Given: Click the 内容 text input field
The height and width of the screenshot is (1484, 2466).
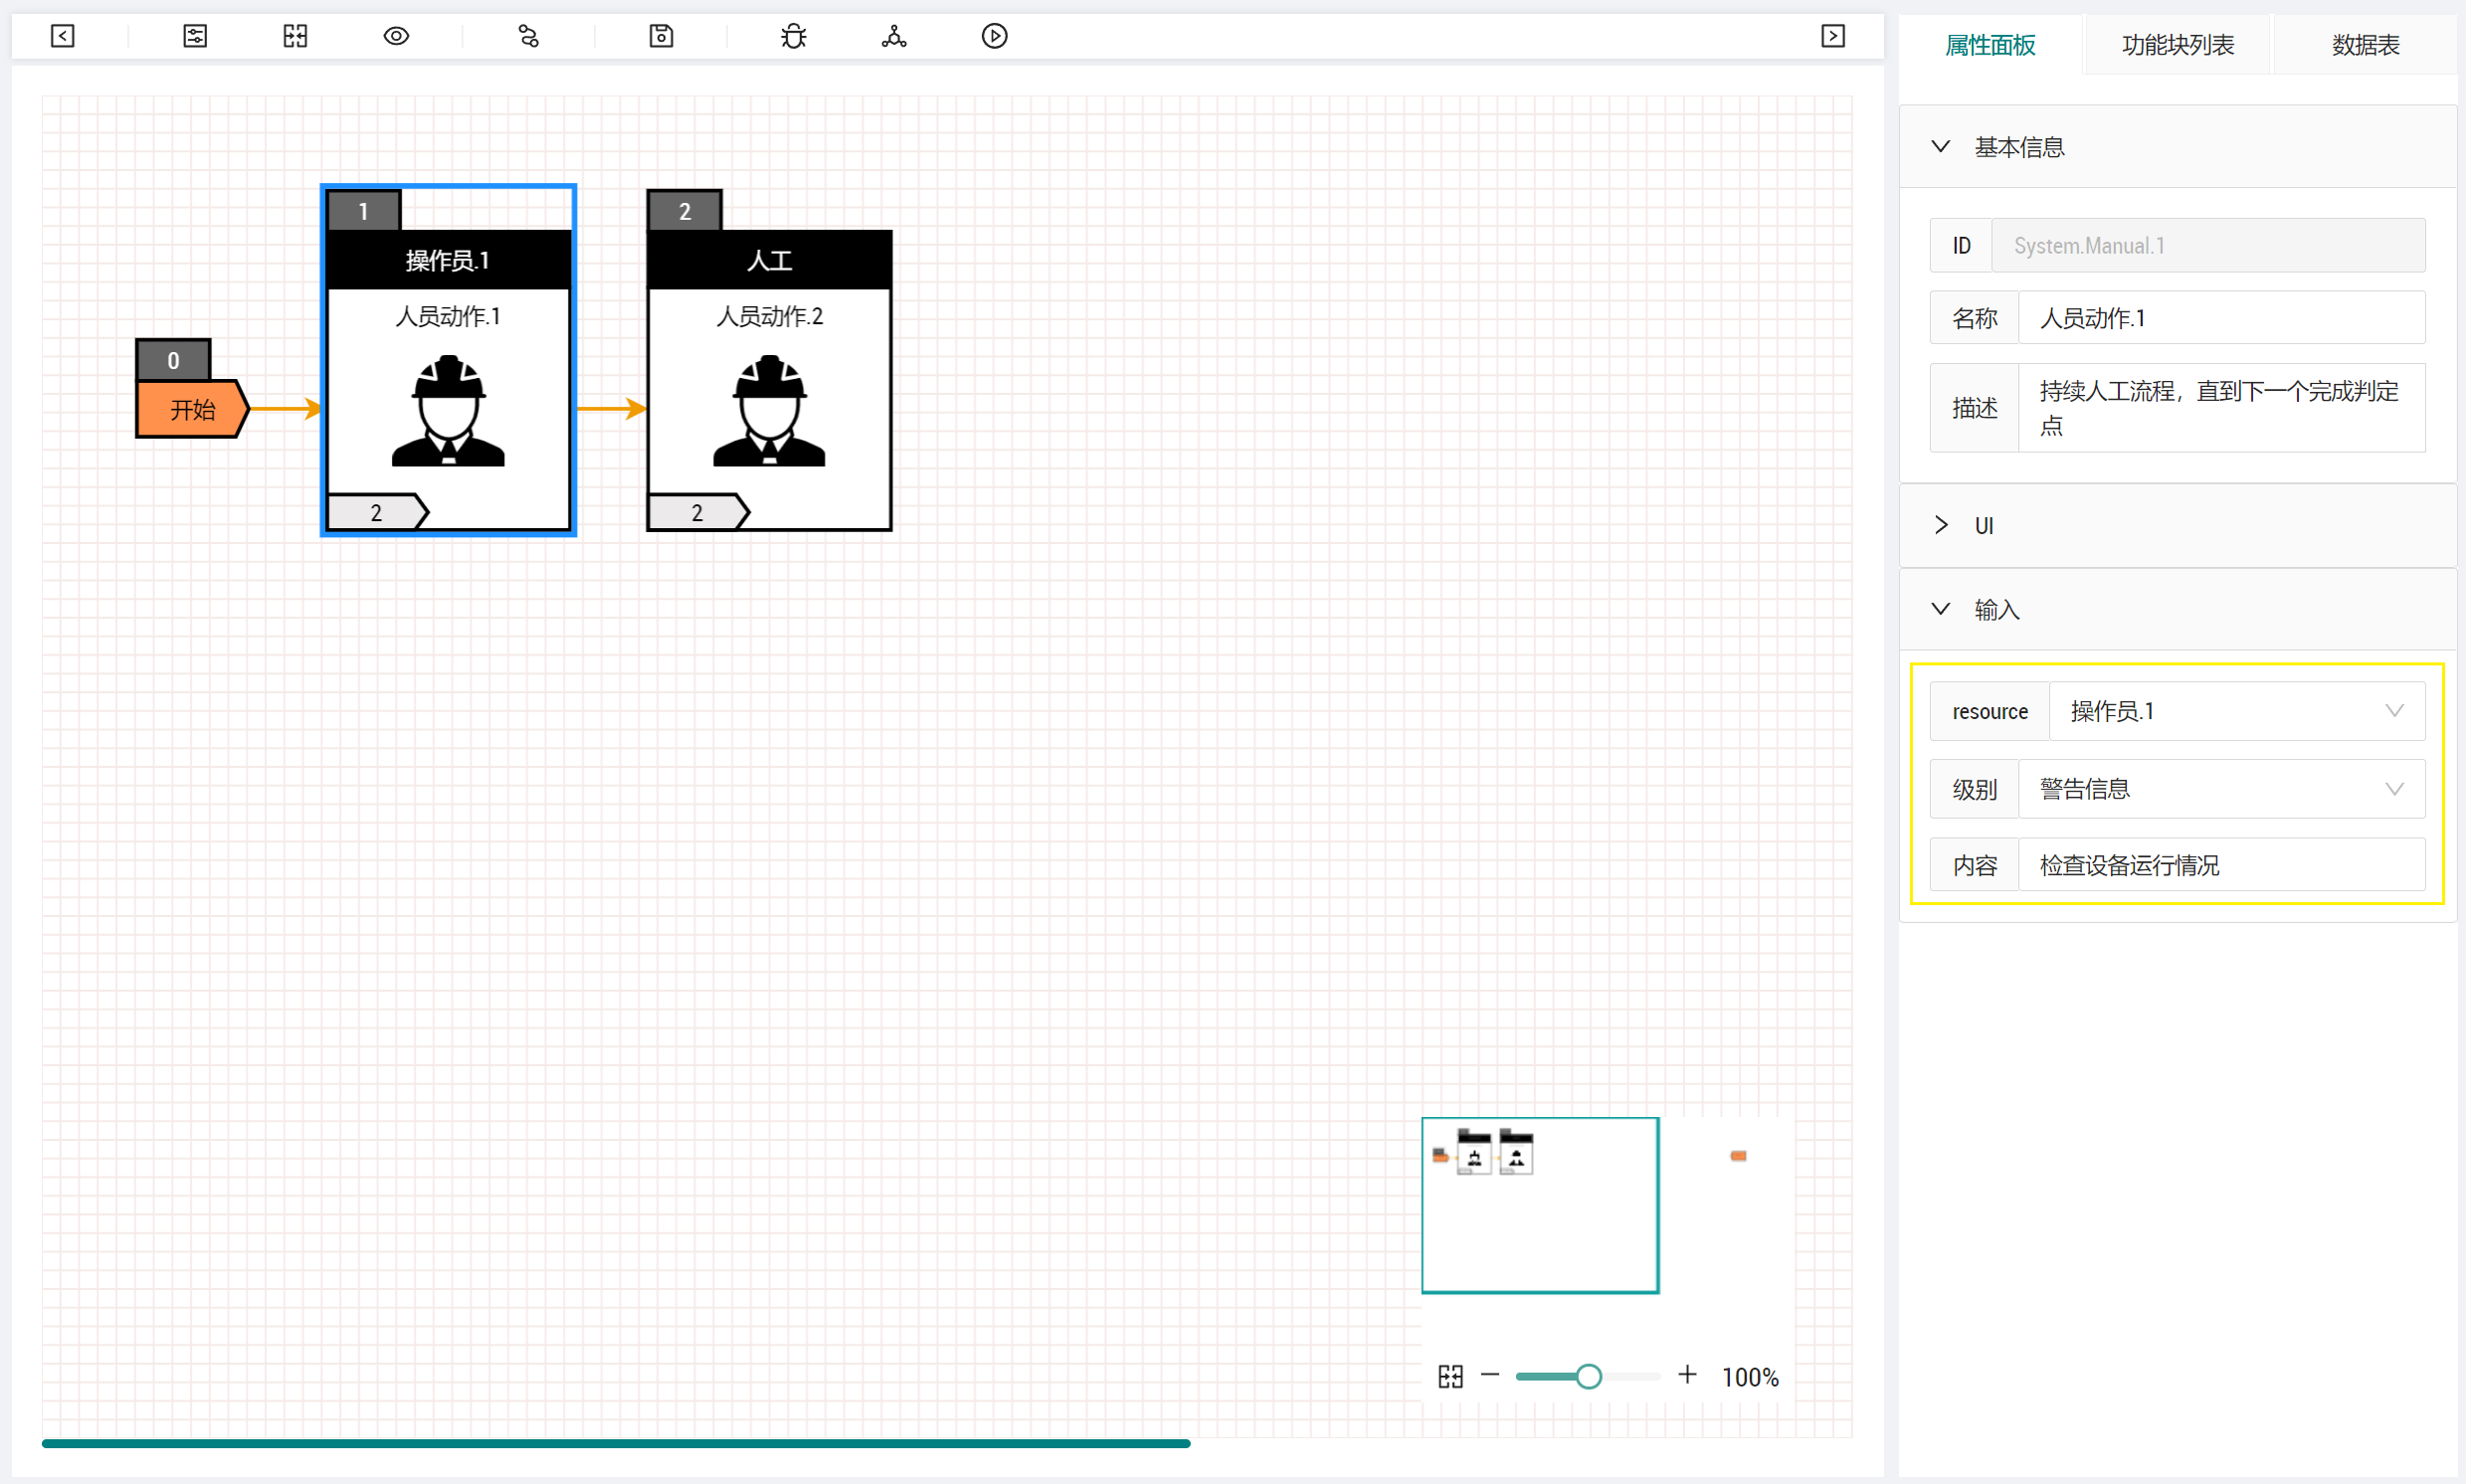Looking at the screenshot, I should tap(2221, 865).
